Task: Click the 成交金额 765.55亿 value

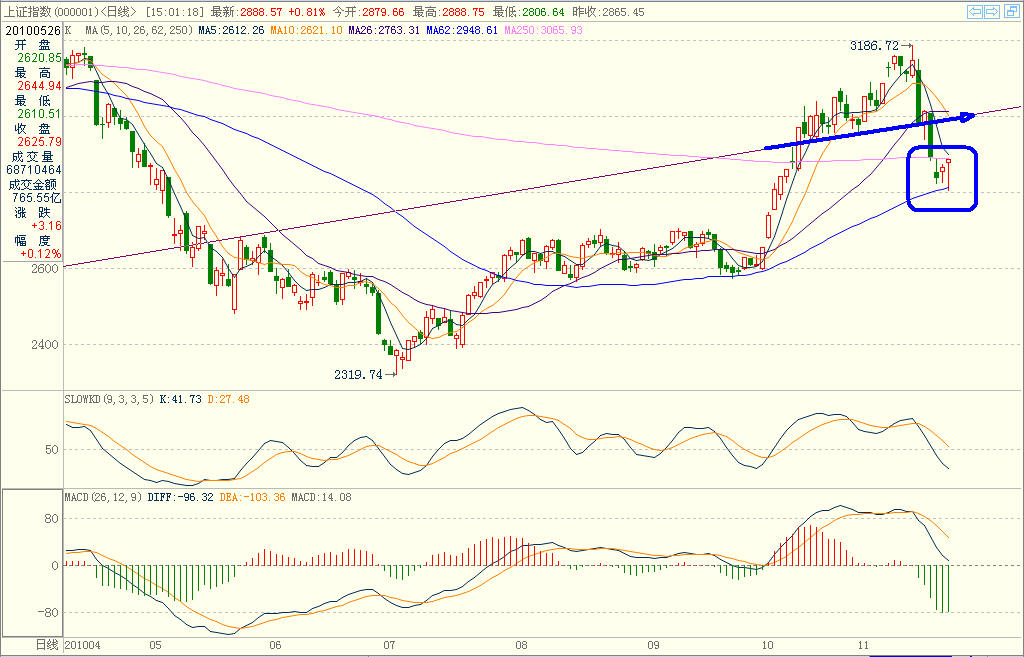Action: point(37,197)
